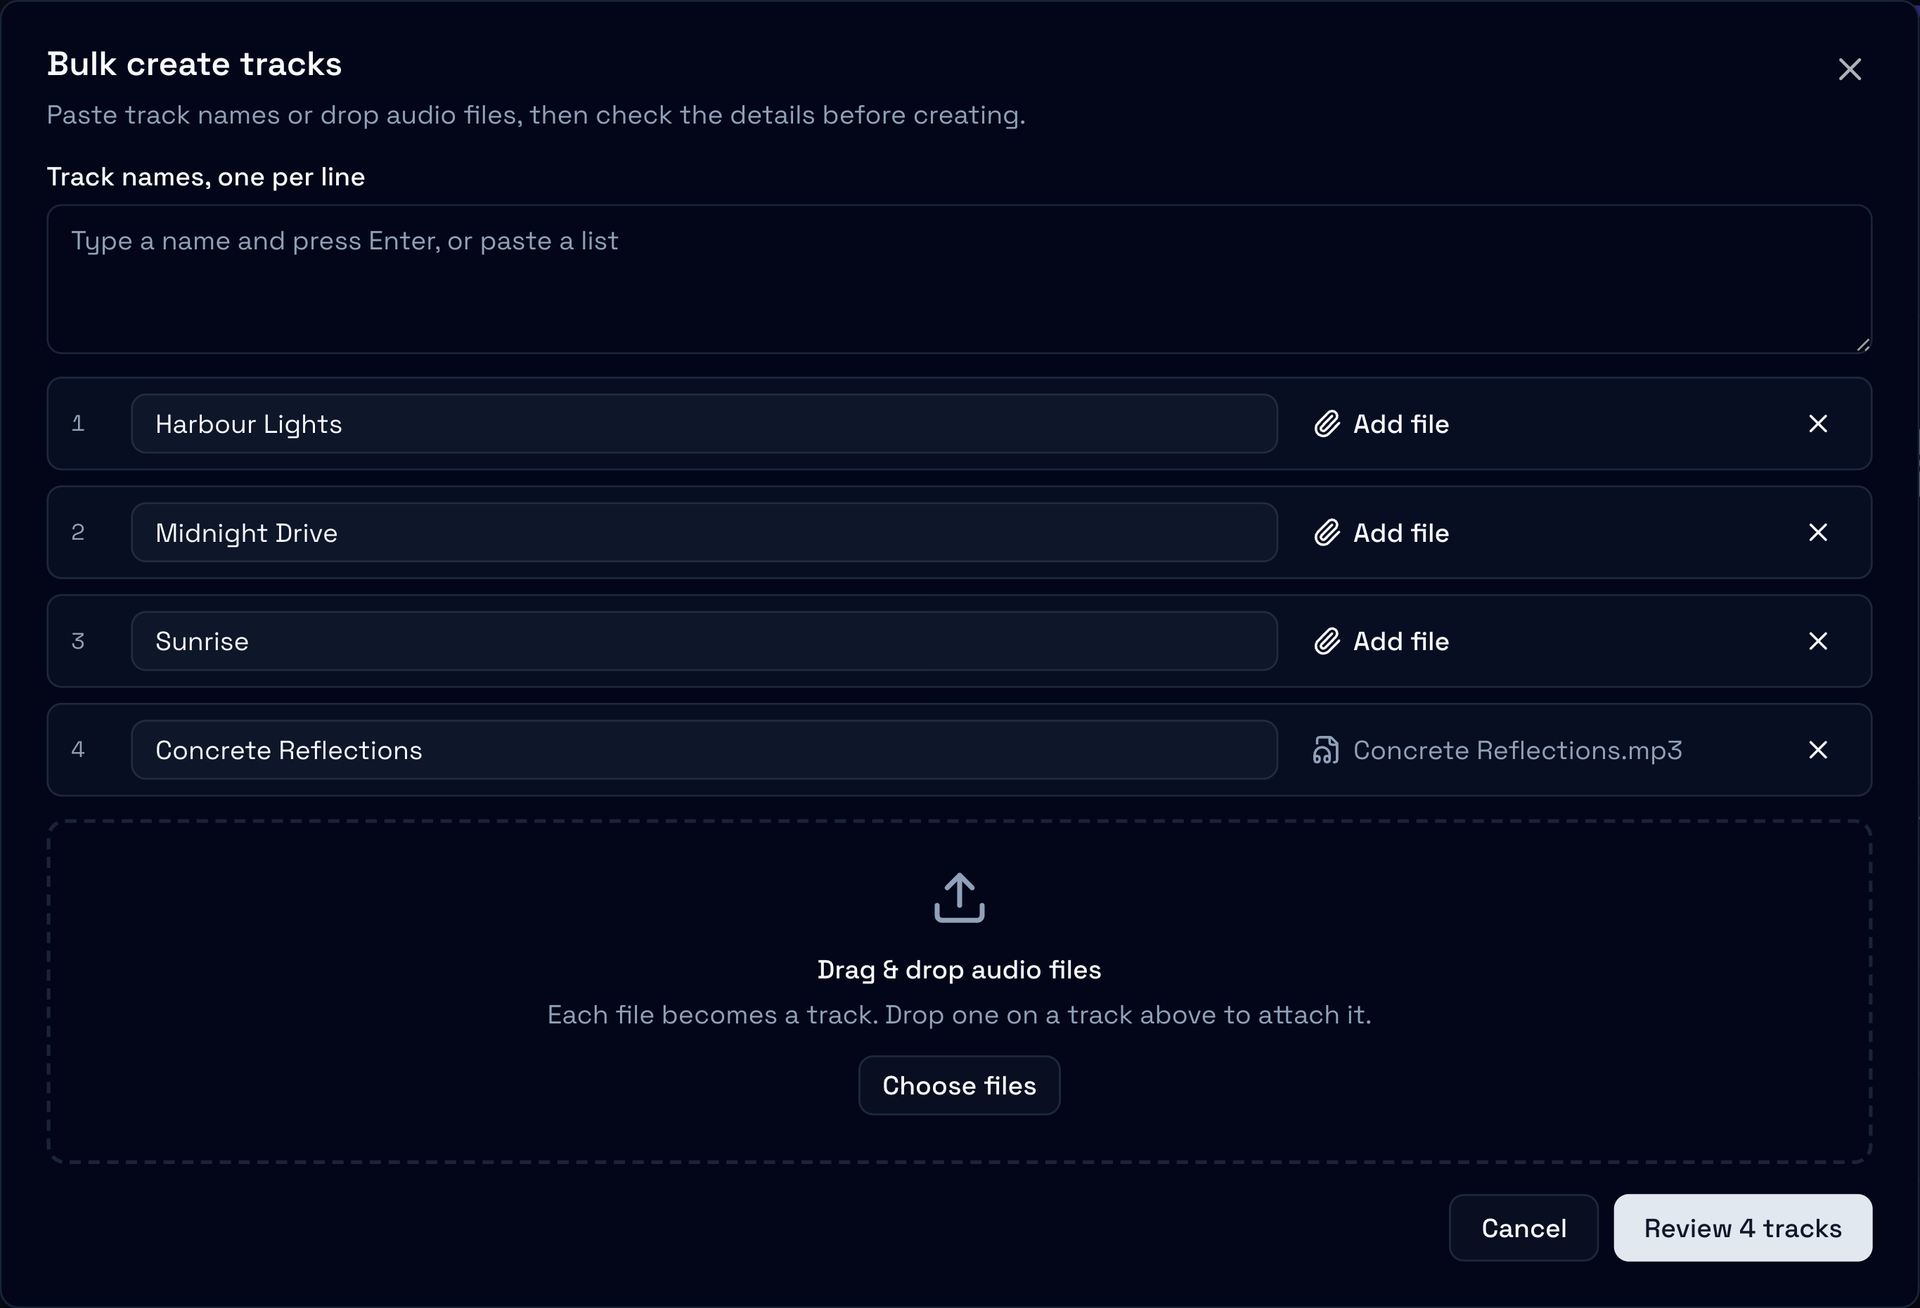1920x1308 pixels.
Task: Click the upload arrow icon in drop zone
Action: click(959, 898)
